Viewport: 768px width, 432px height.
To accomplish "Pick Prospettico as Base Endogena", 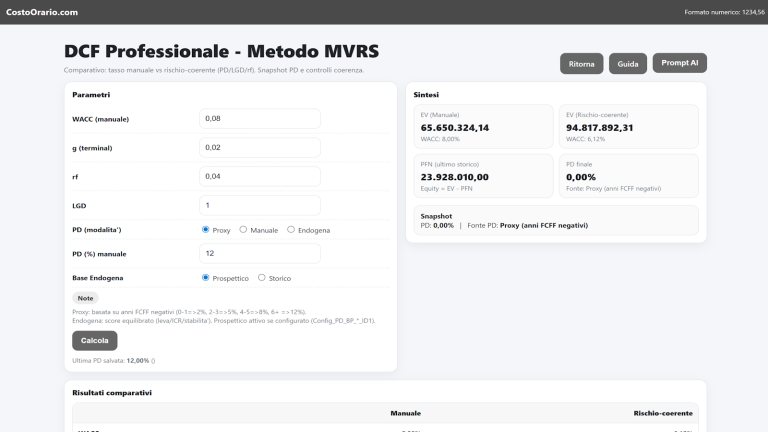I will pyautogui.click(x=206, y=278).
